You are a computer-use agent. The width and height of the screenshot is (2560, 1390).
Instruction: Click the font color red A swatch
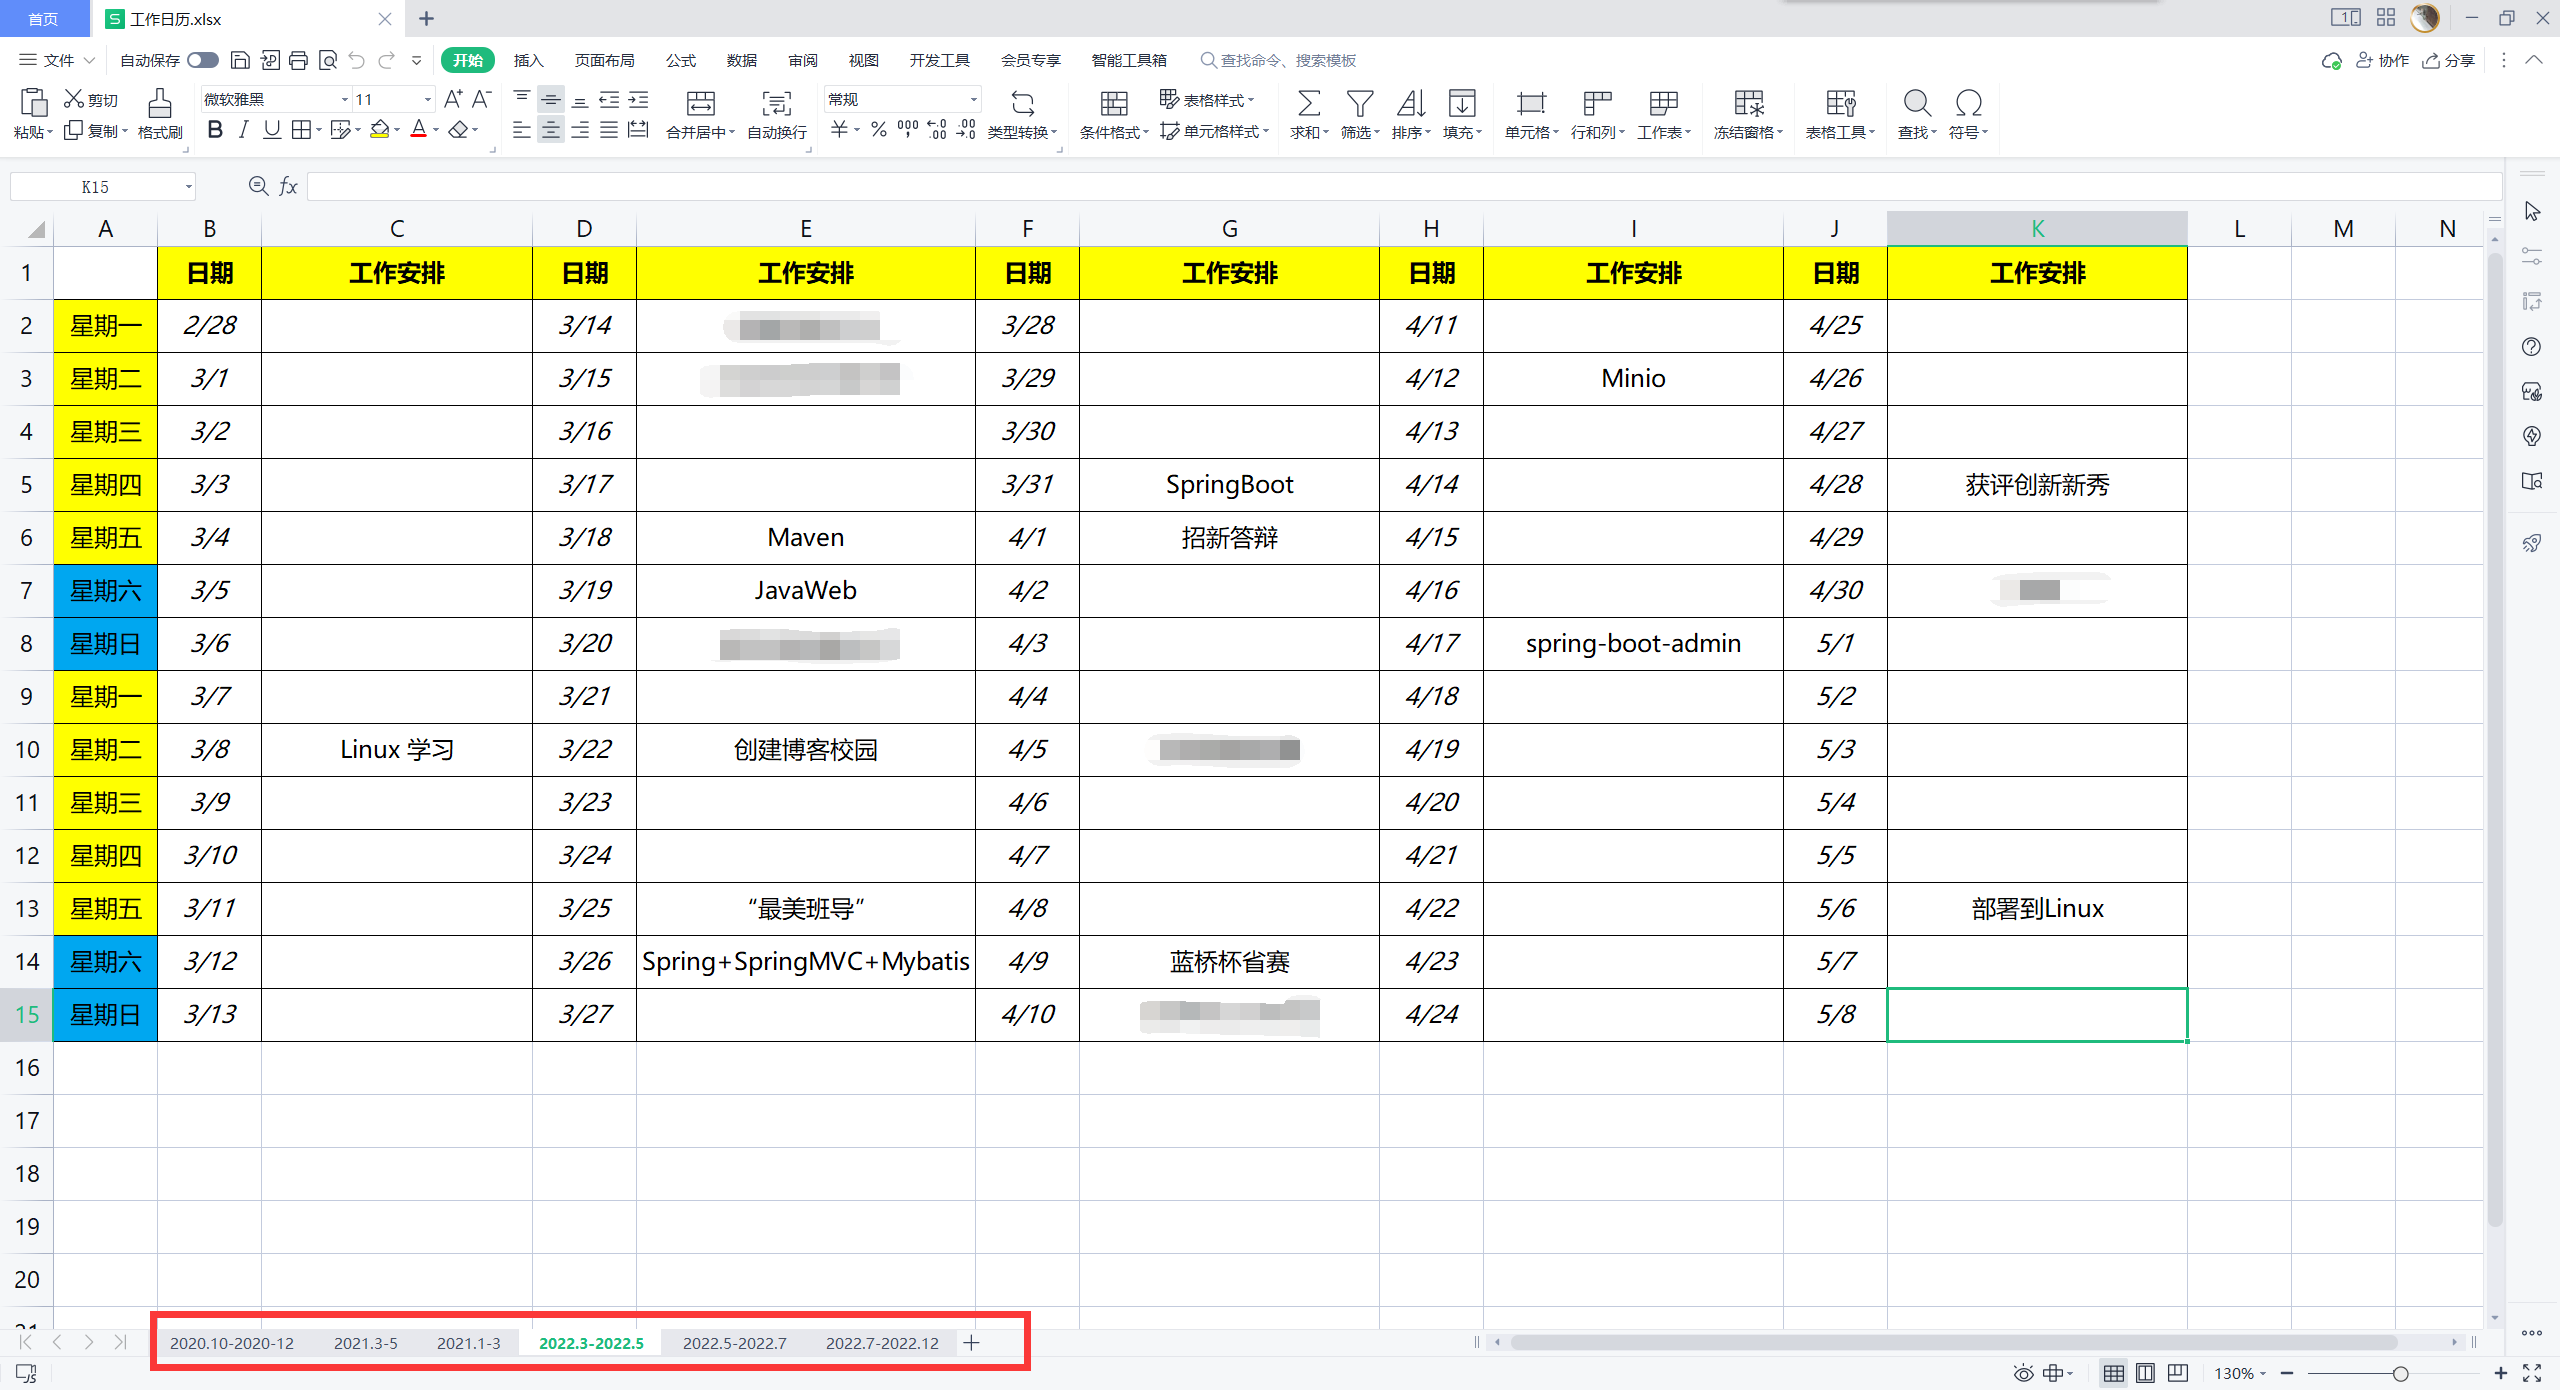[x=418, y=130]
